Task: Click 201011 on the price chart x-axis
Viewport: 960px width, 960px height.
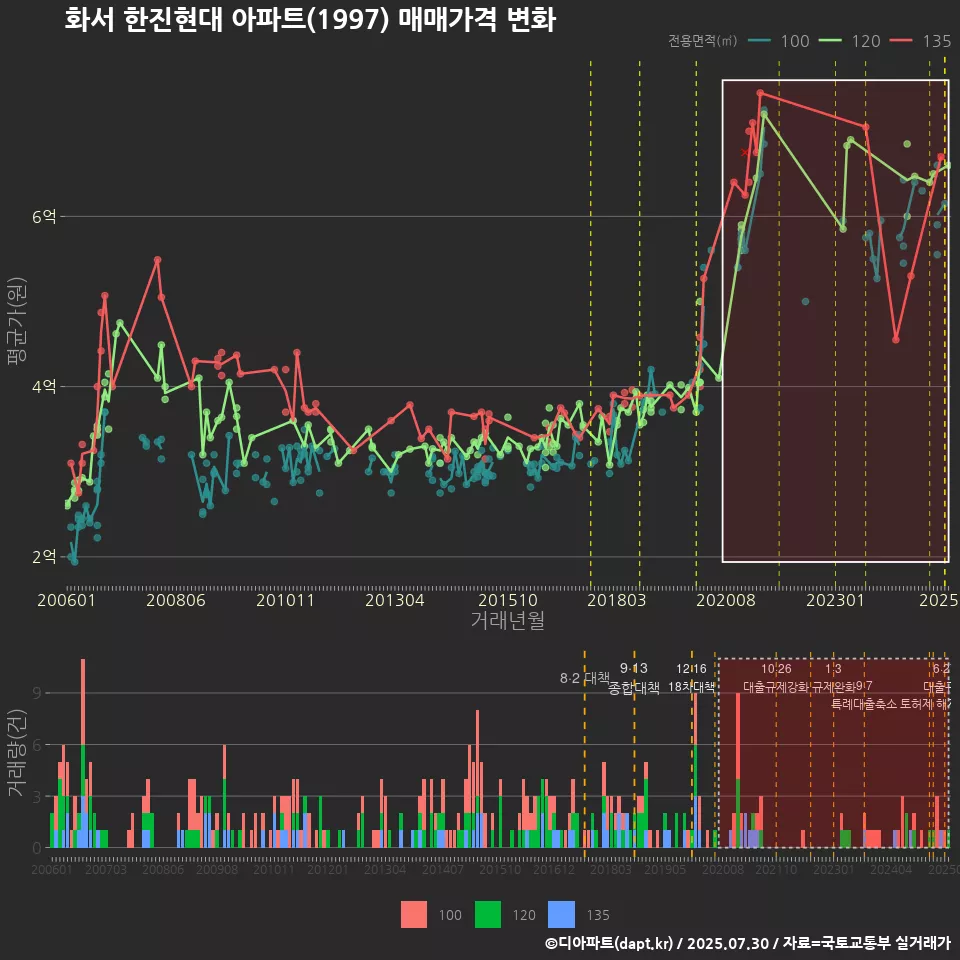Action: click(x=285, y=600)
